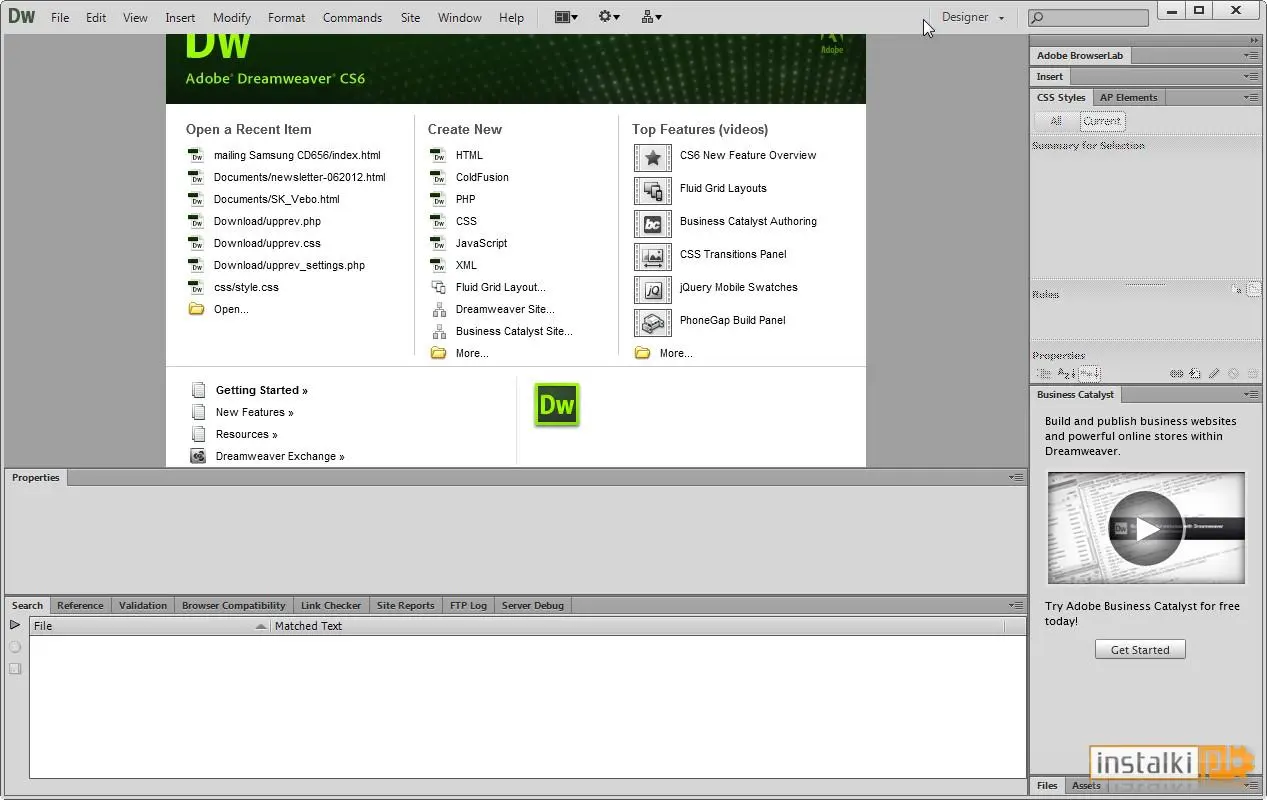Click the Get Started button
Screen dimensions: 1267x800
tap(1140, 650)
